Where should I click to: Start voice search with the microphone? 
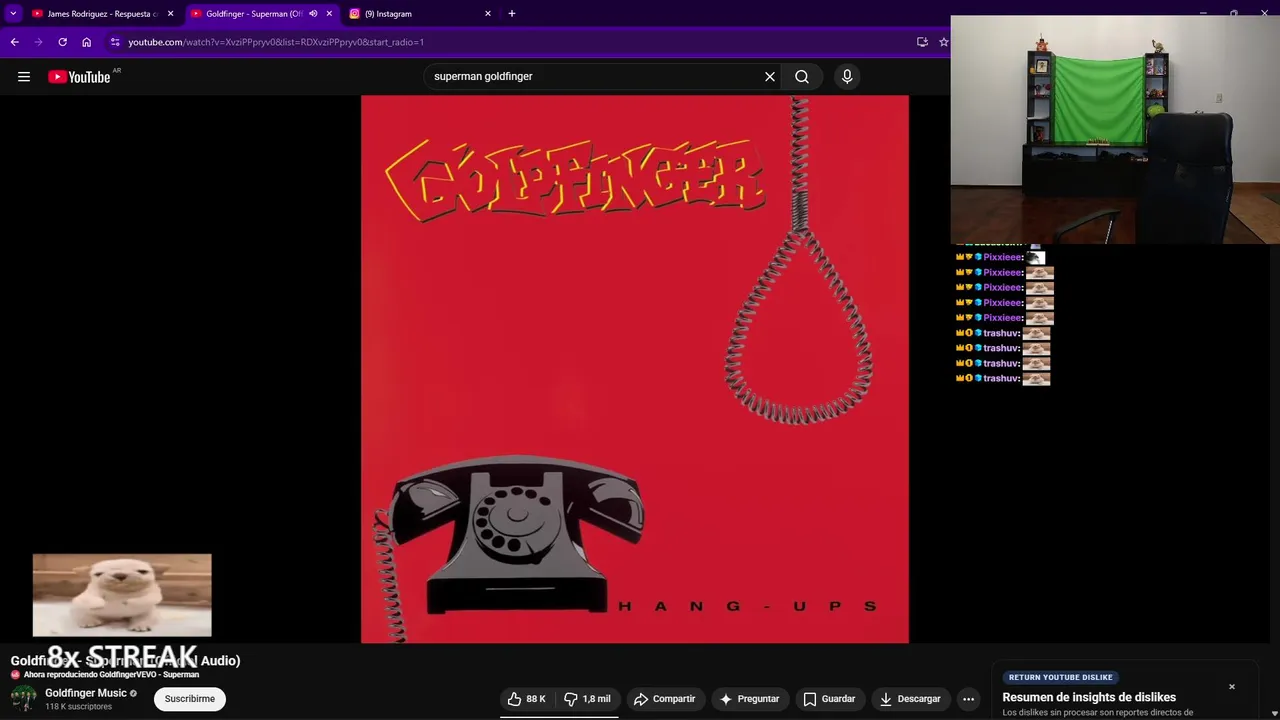coord(847,77)
